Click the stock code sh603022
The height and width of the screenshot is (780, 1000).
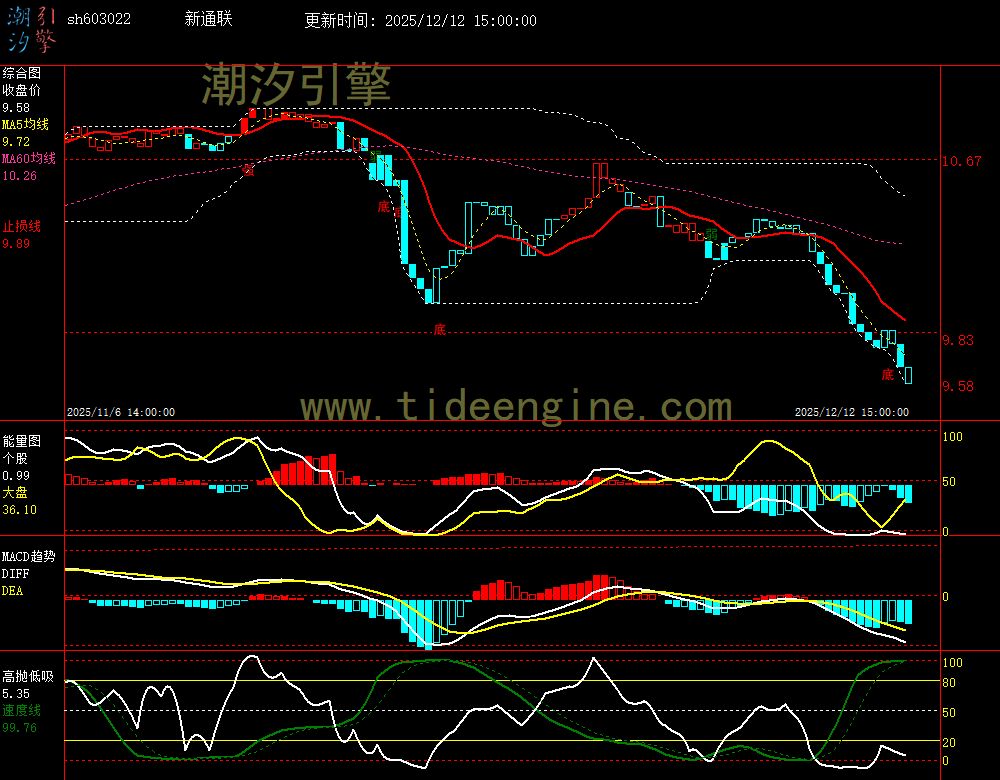[98, 19]
